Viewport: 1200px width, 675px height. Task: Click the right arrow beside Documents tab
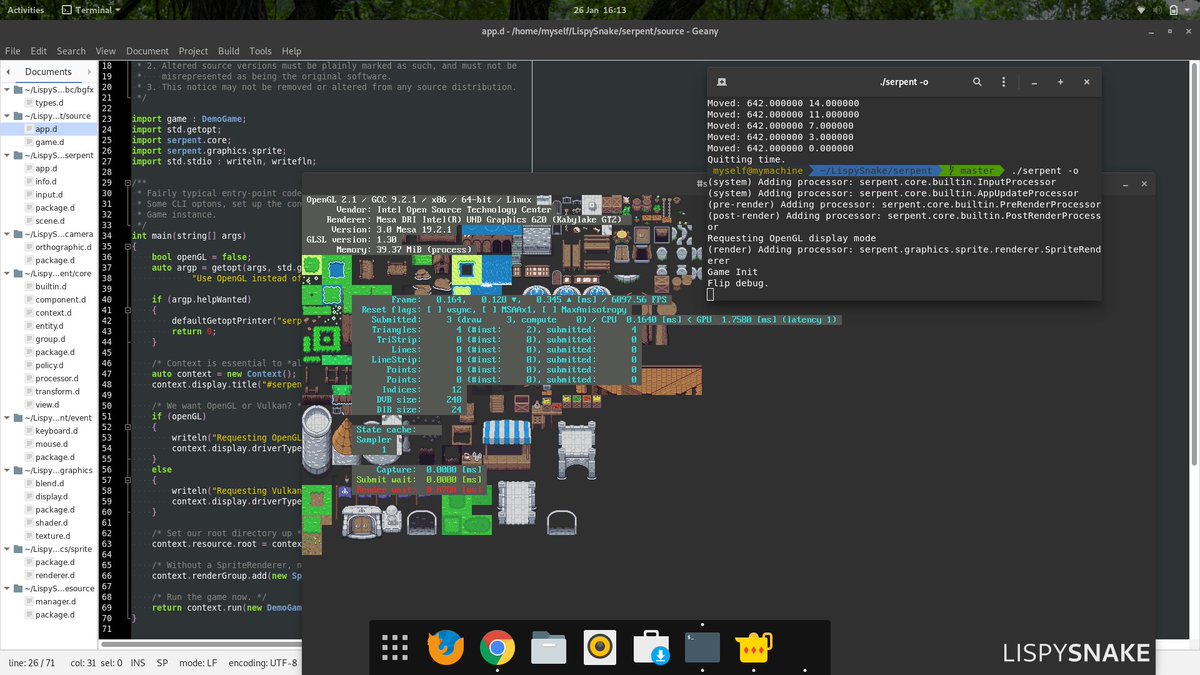click(x=90, y=72)
